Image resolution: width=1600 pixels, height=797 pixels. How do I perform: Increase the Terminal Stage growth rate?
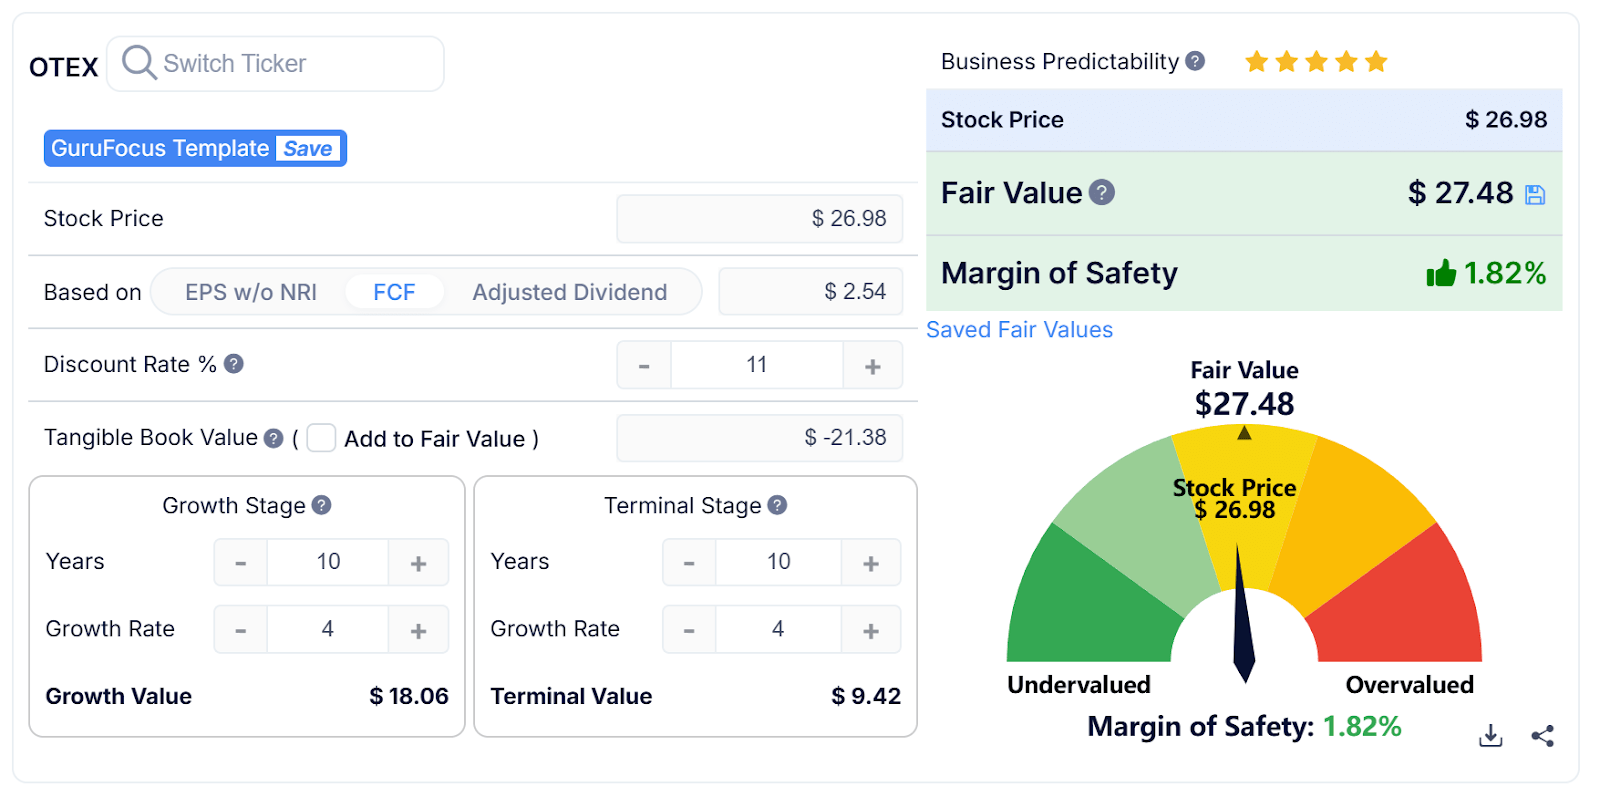[x=871, y=629]
